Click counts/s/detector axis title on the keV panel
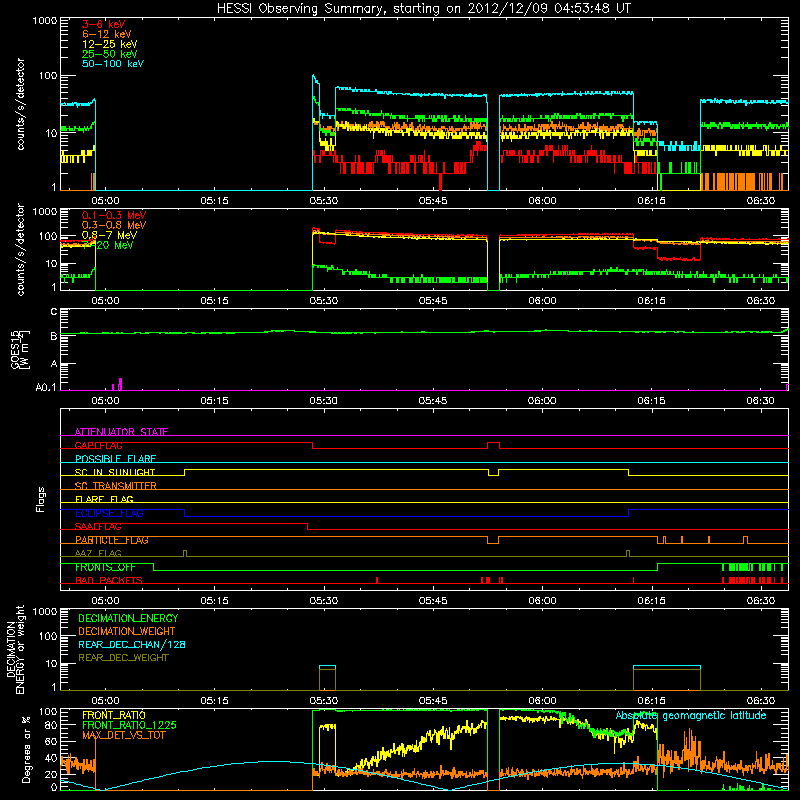The height and width of the screenshot is (800, 800). (x=20, y=104)
